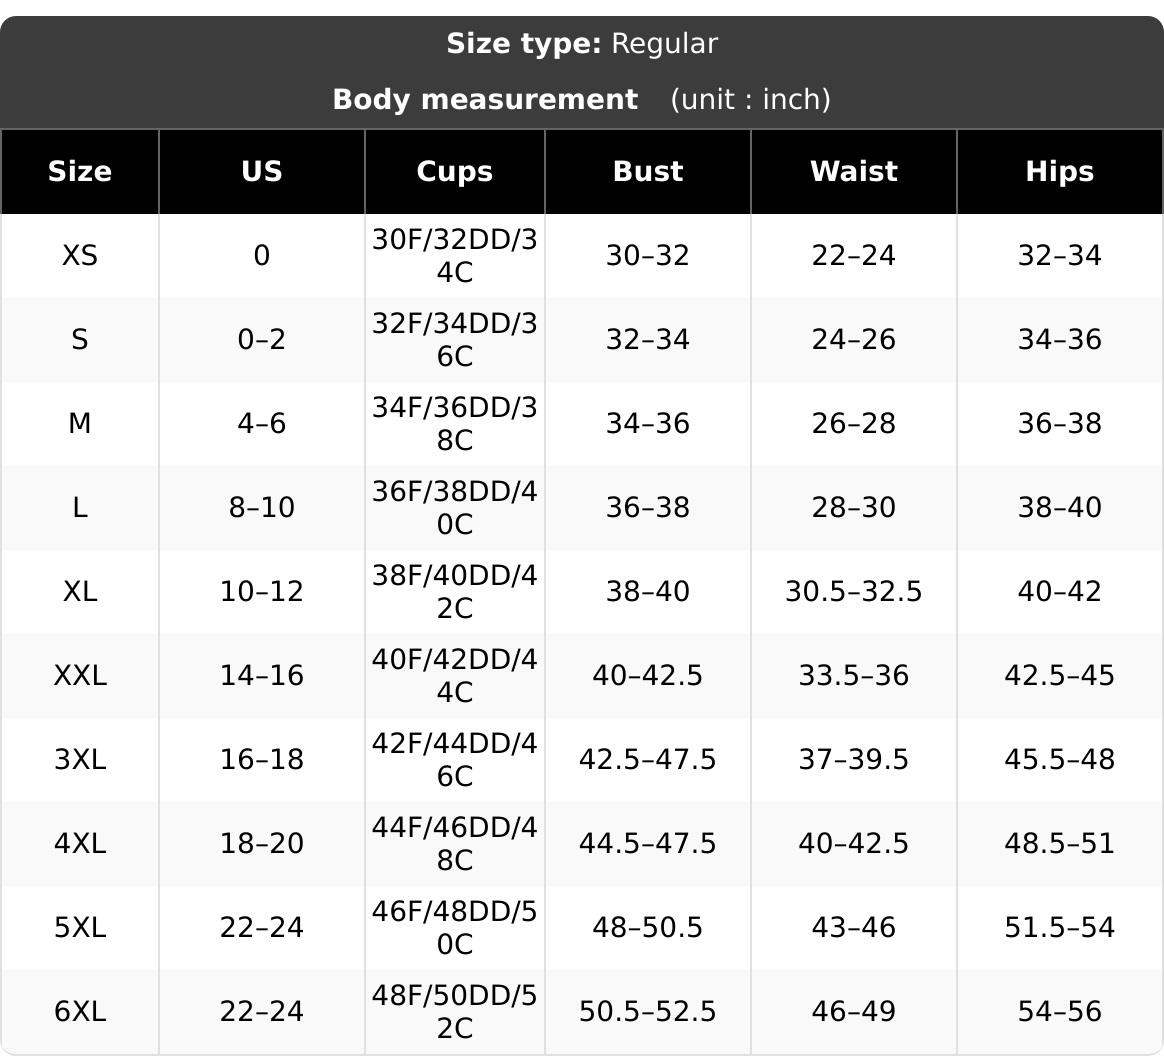Select the XXL size row label
Viewport: 1164px width, 1056px height.
click(79, 675)
